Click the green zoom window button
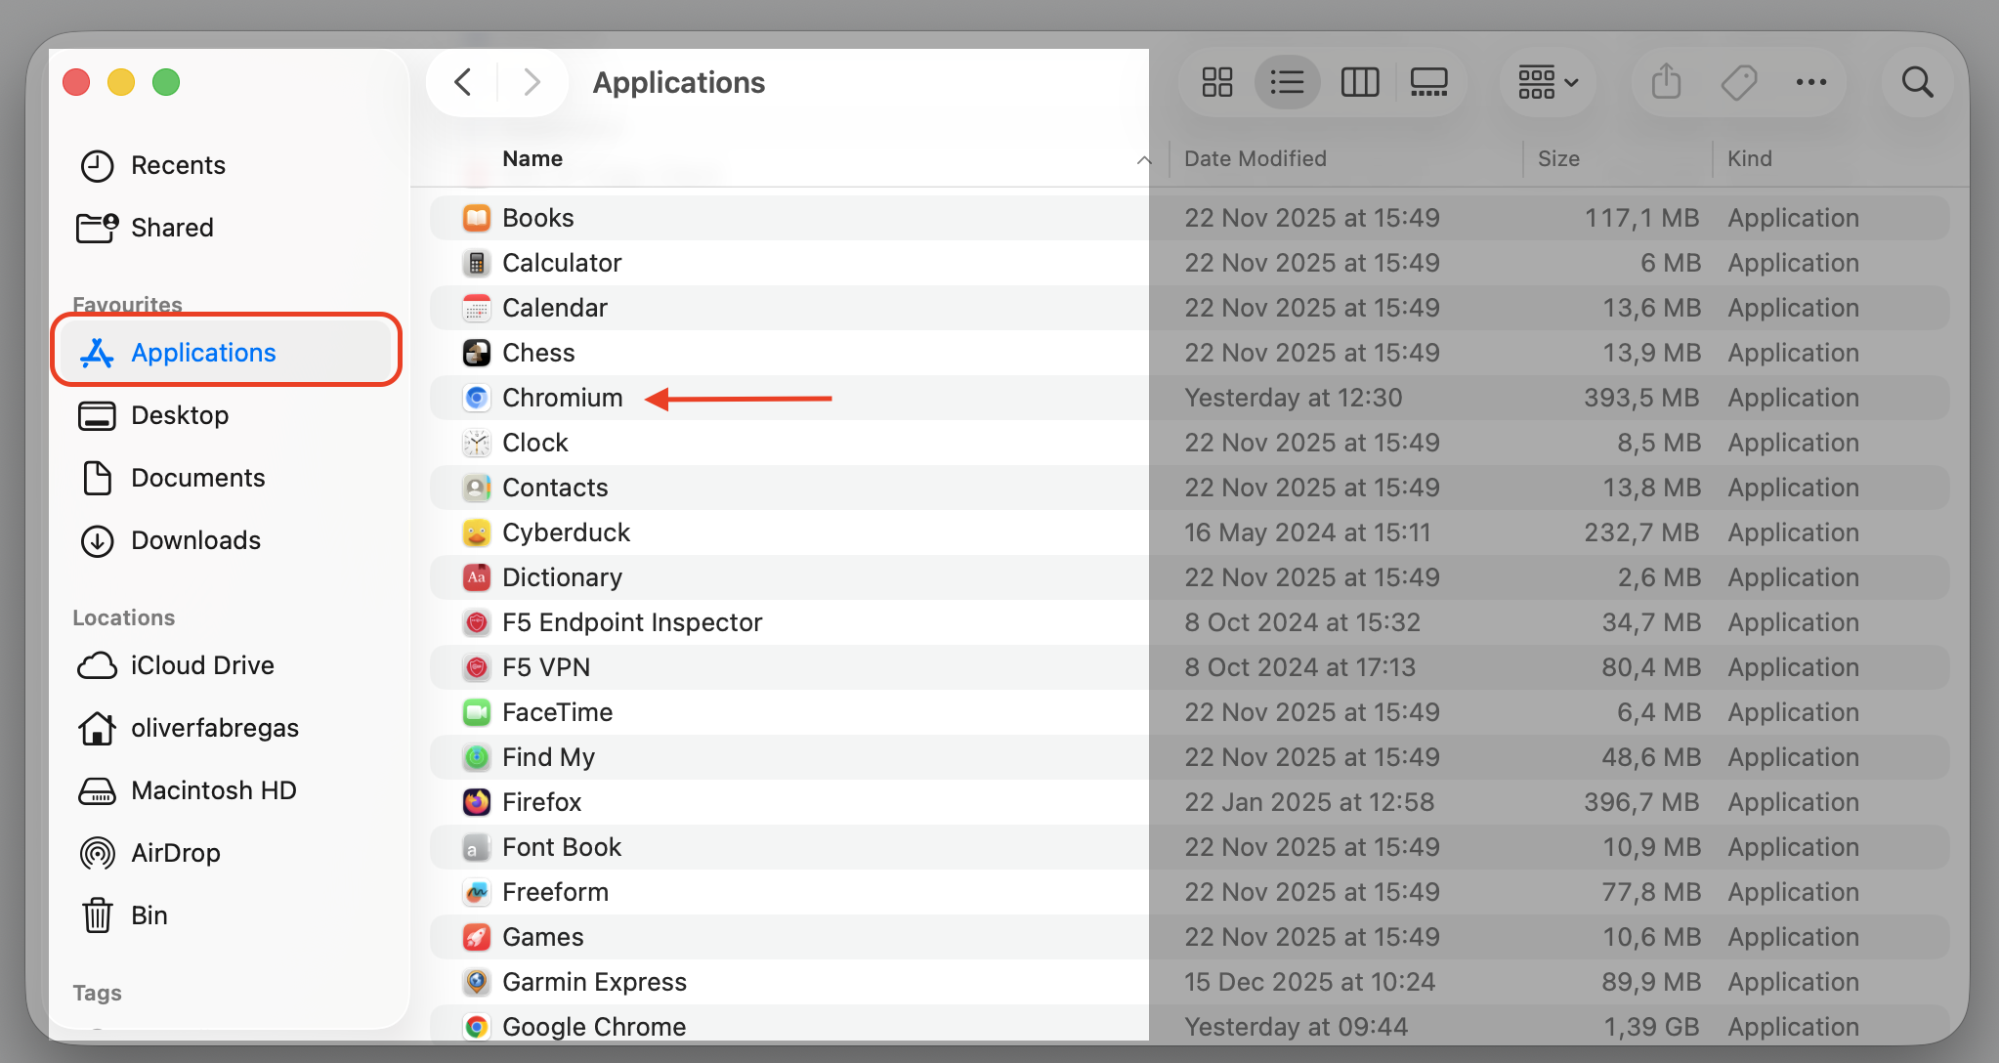 (166, 82)
